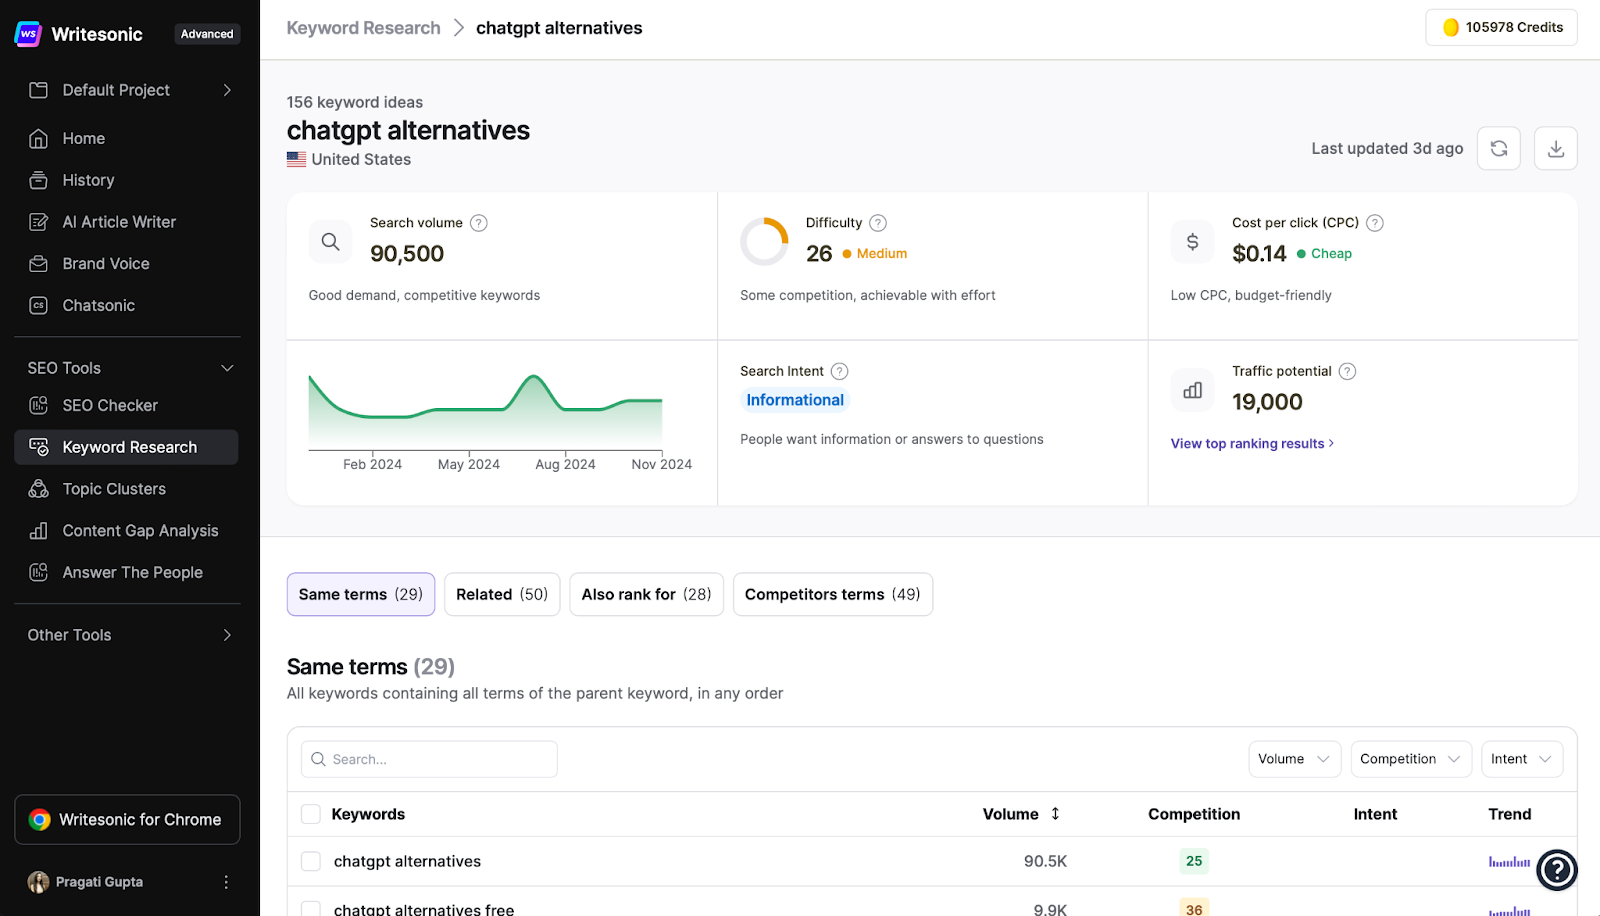Viewport: 1600px width, 916px height.
Task: Click the Intent column header
Action: (x=1375, y=814)
